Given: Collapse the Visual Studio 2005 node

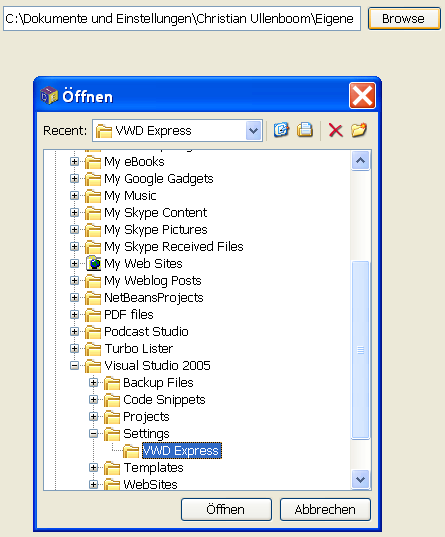Looking at the screenshot, I should (74, 365).
